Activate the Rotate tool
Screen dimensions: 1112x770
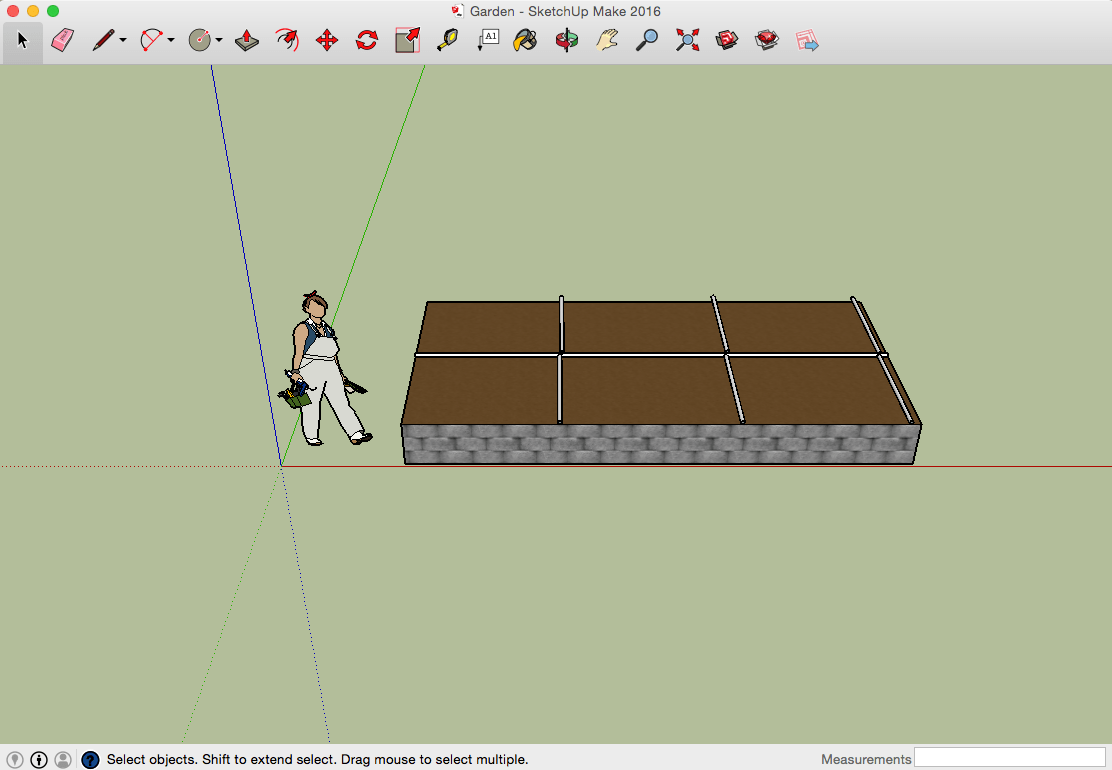pyautogui.click(x=366, y=40)
